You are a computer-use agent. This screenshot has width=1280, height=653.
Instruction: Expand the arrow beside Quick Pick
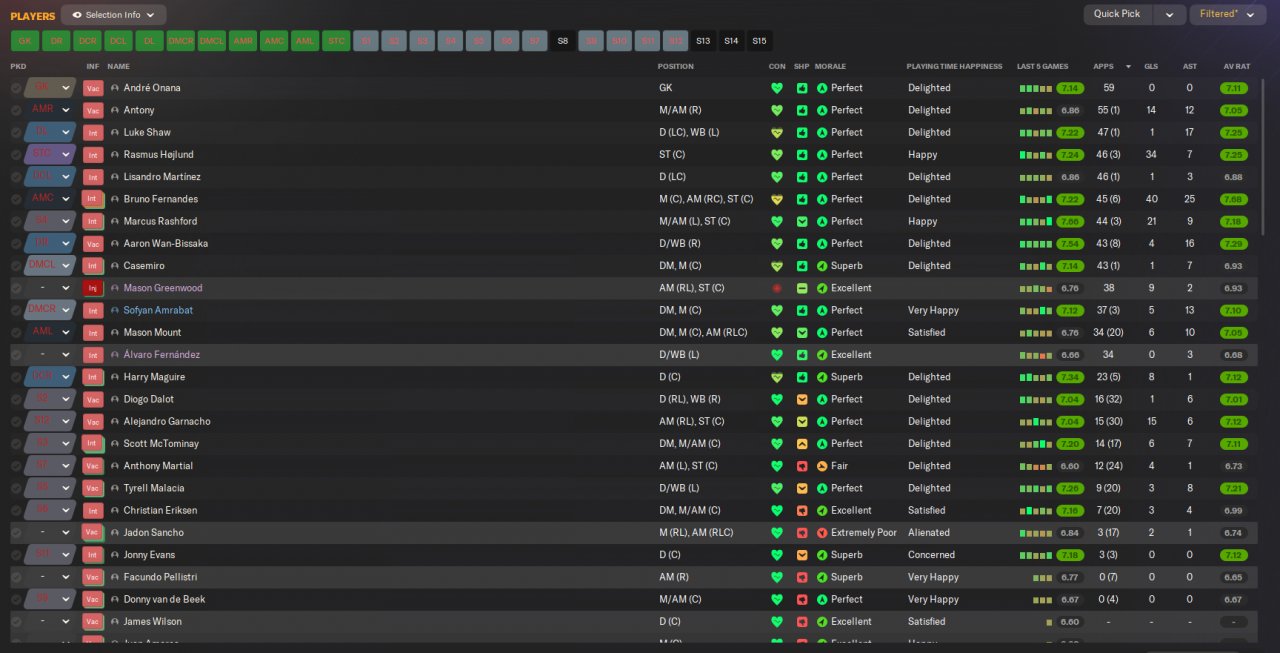pos(1169,14)
